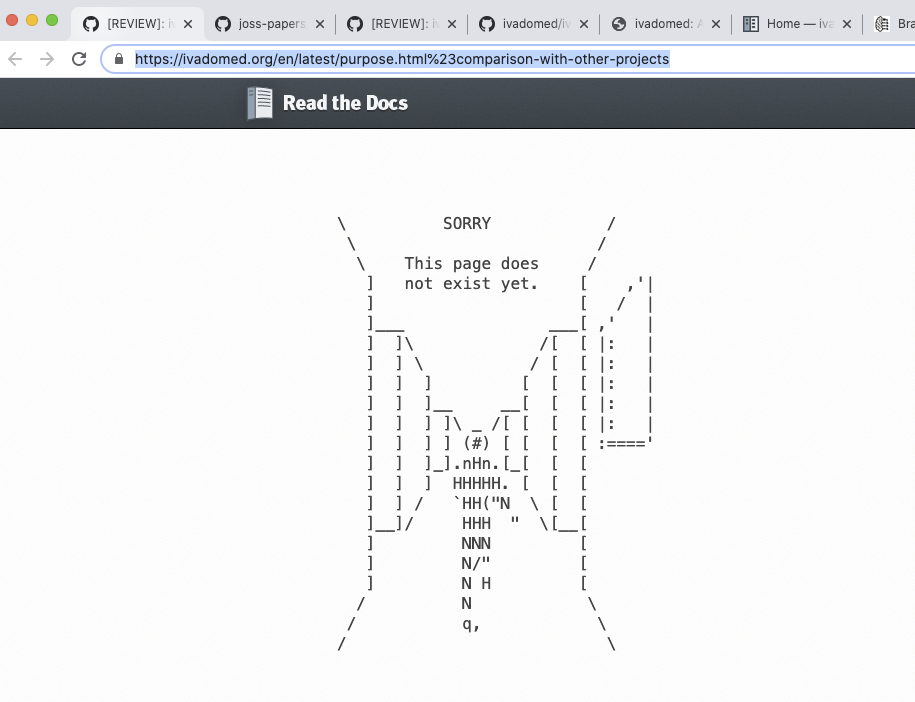Switch to the joss-papers tab
The image size is (915, 702).
(x=270, y=24)
